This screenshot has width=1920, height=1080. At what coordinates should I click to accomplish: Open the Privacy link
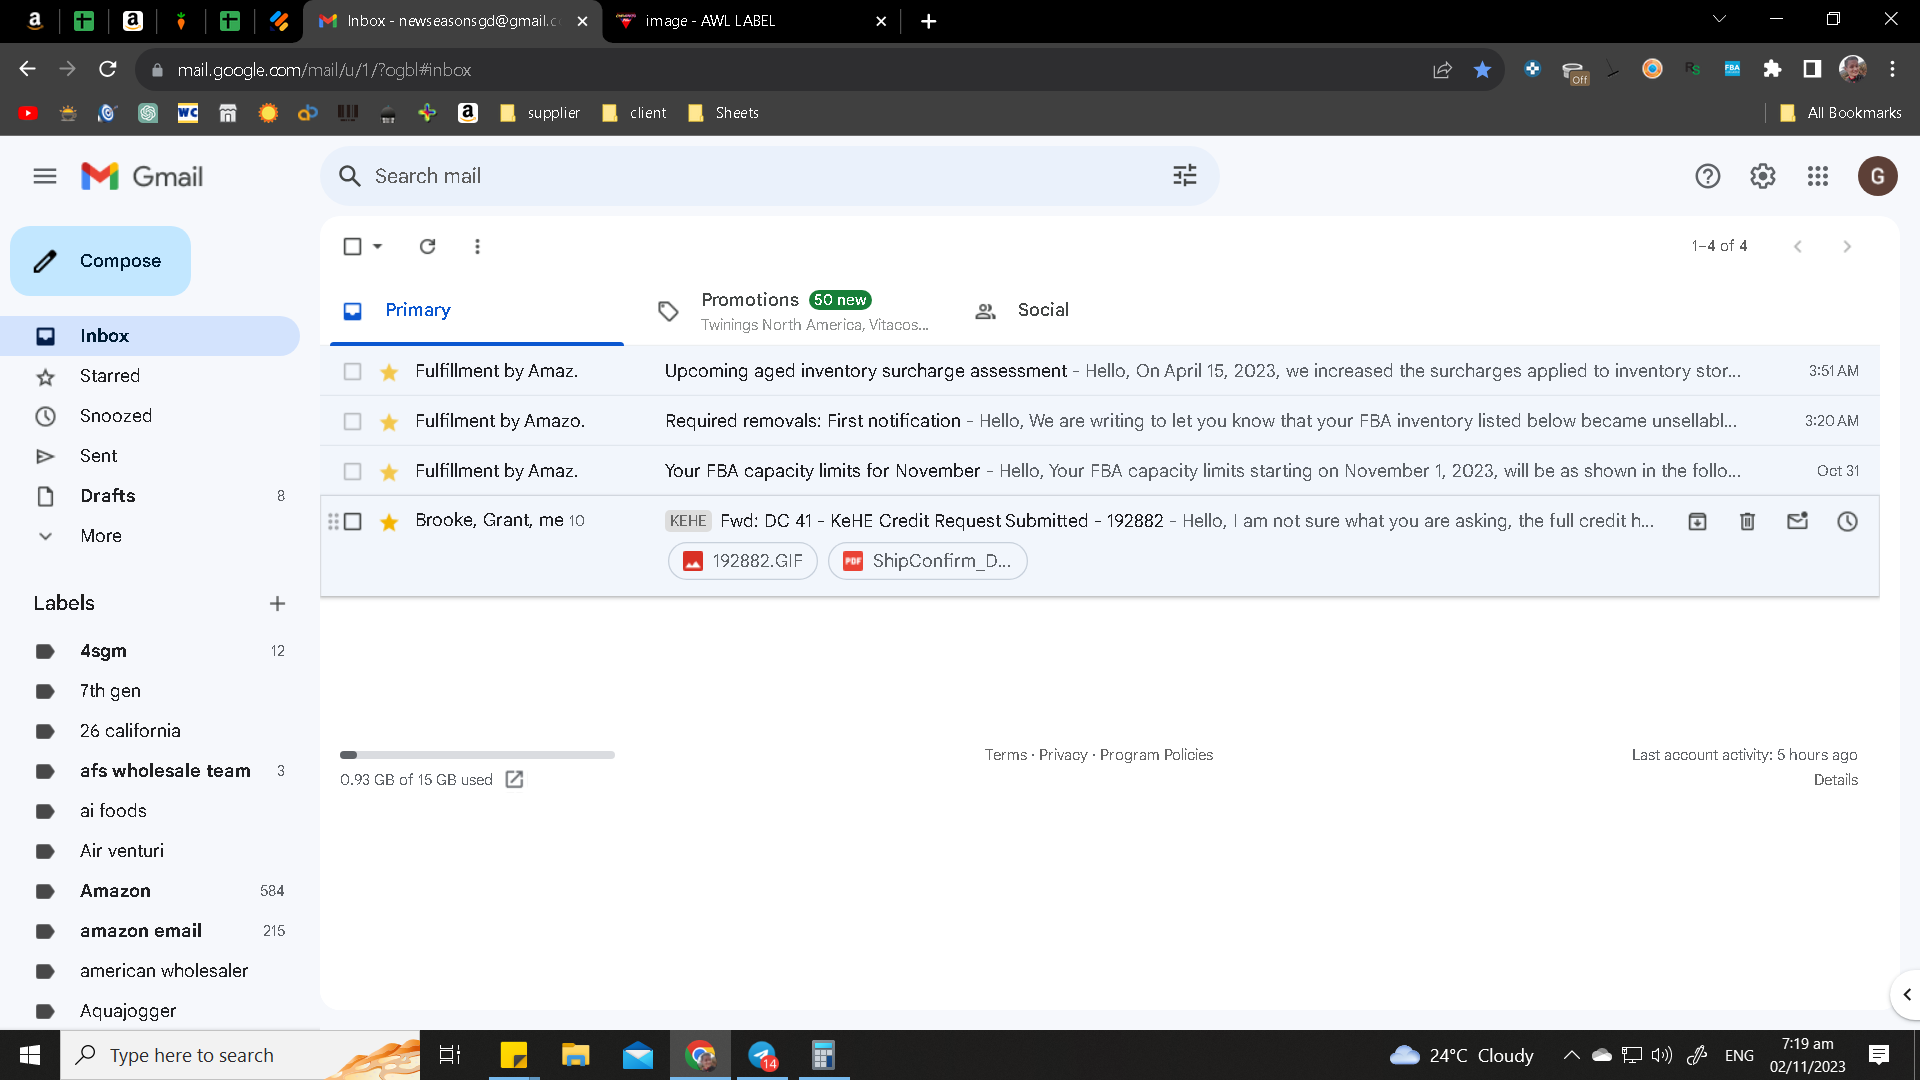point(1063,755)
